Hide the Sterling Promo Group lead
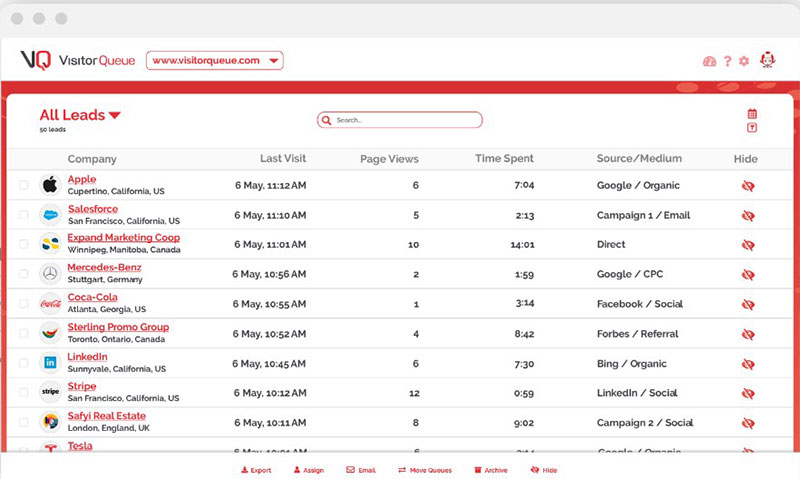This screenshot has width=800, height=479. [748, 335]
